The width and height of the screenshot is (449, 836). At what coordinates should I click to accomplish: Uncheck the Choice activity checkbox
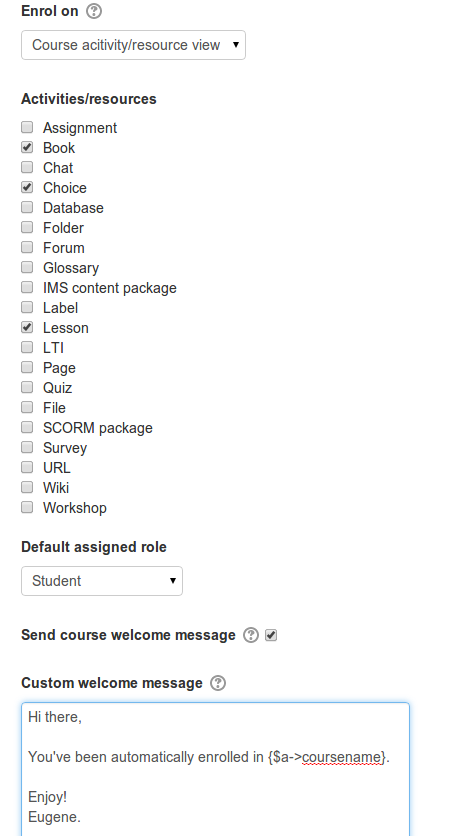pos(27,187)
